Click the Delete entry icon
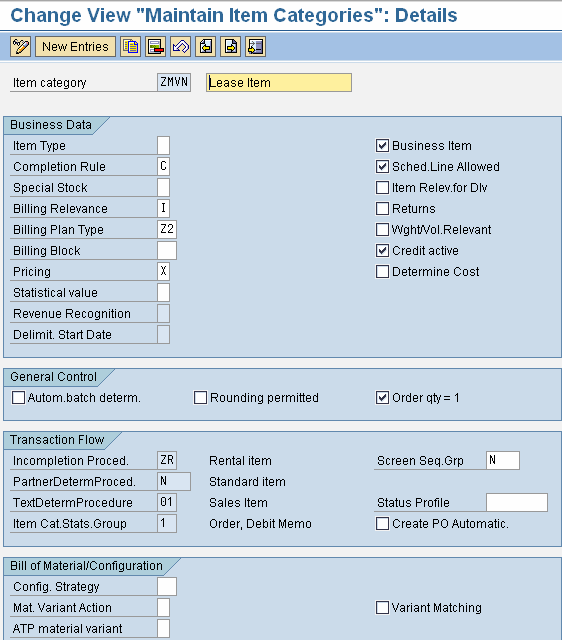The width and height of the screenshot is (562, 640). [155, 47]
